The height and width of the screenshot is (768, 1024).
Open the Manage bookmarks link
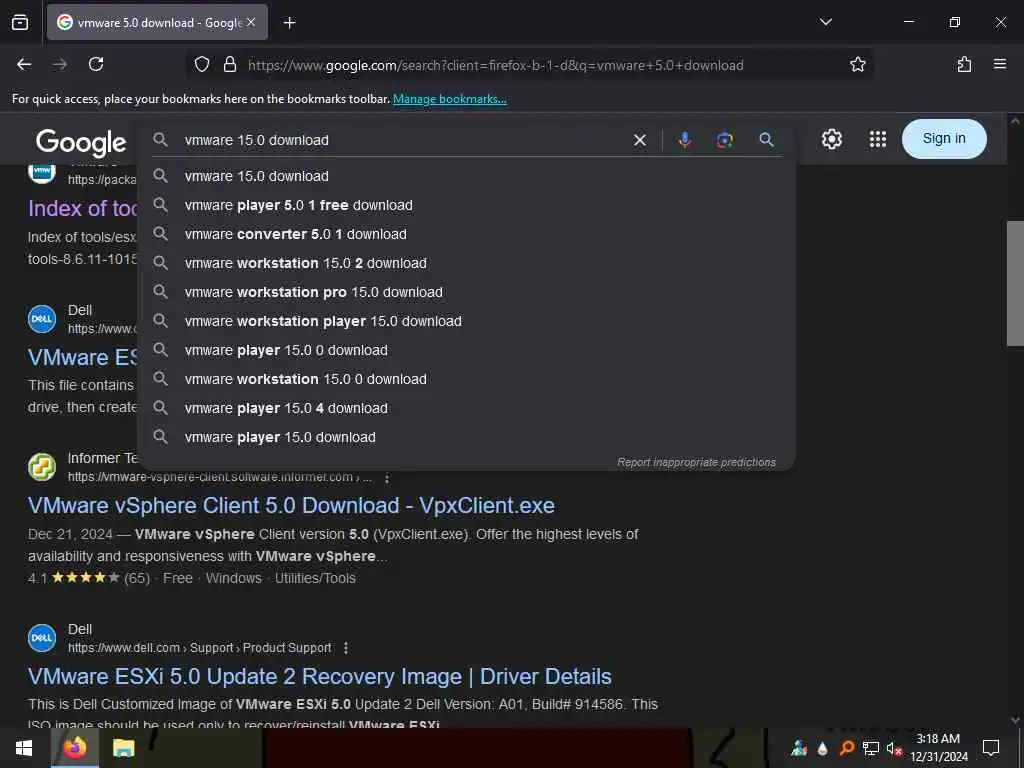tap(449, 99)
